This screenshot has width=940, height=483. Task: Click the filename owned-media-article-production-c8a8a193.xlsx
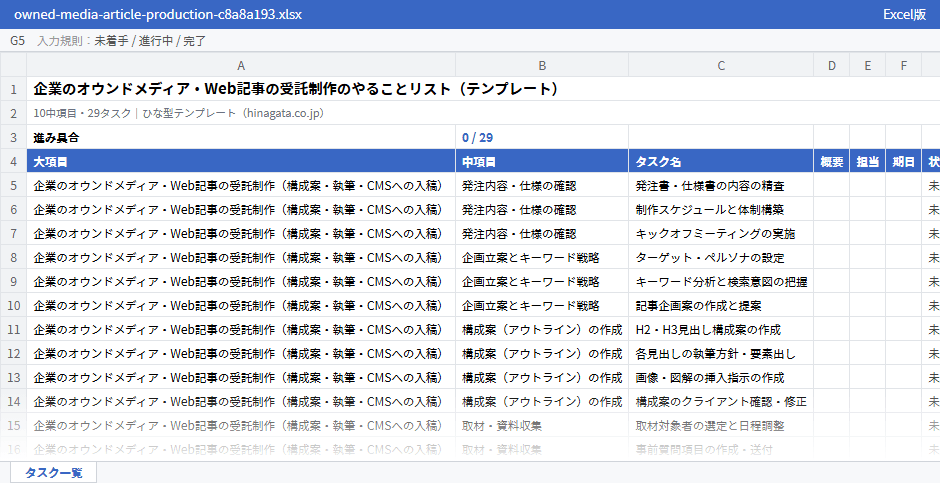coord(158,14)
